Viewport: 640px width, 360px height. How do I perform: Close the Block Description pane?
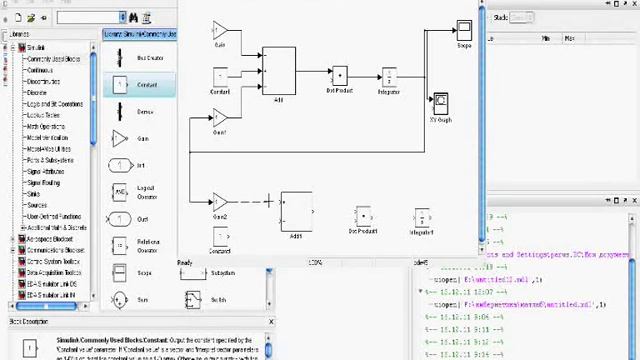(271, 322)
